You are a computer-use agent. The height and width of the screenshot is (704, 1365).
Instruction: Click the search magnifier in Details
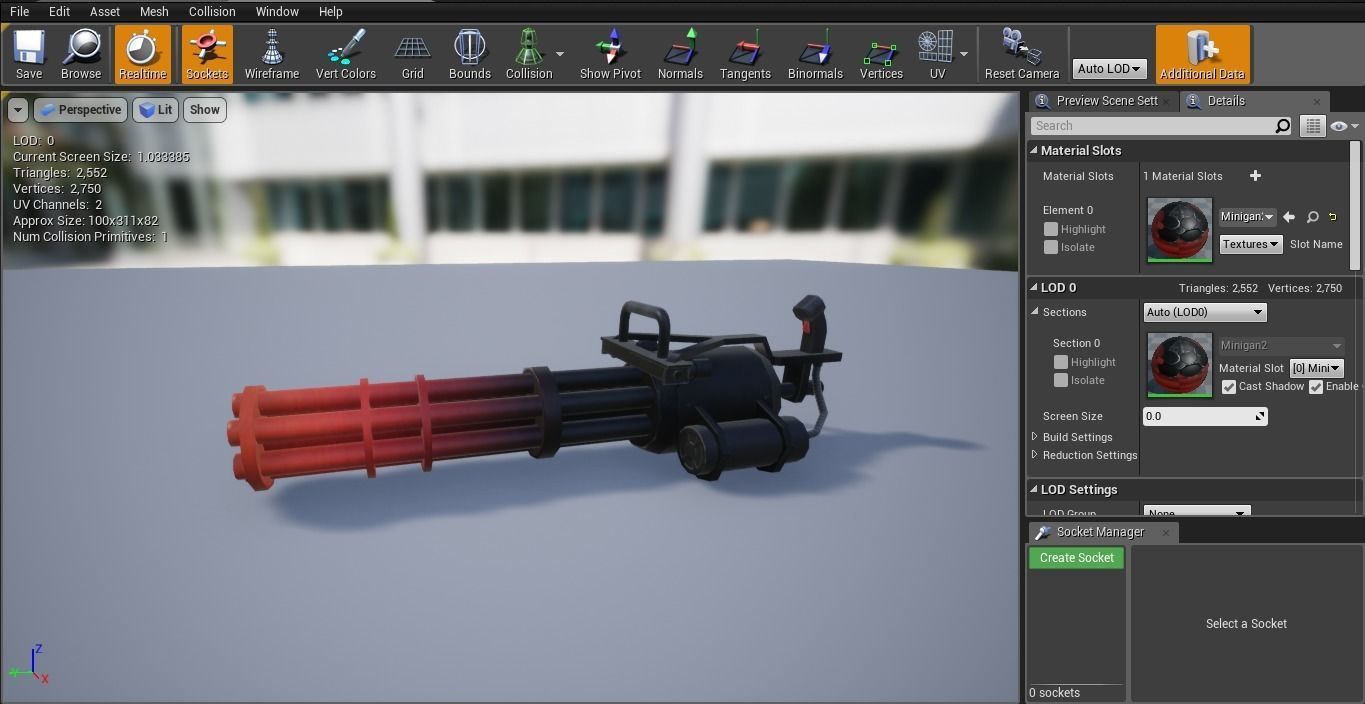click(1283, 126)
